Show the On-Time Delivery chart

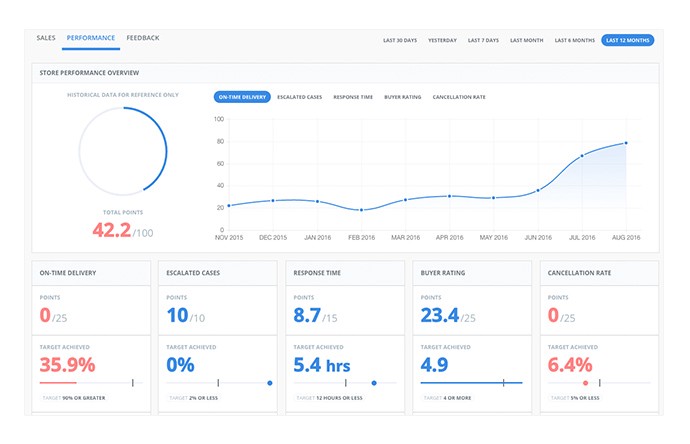coord(242,97)
